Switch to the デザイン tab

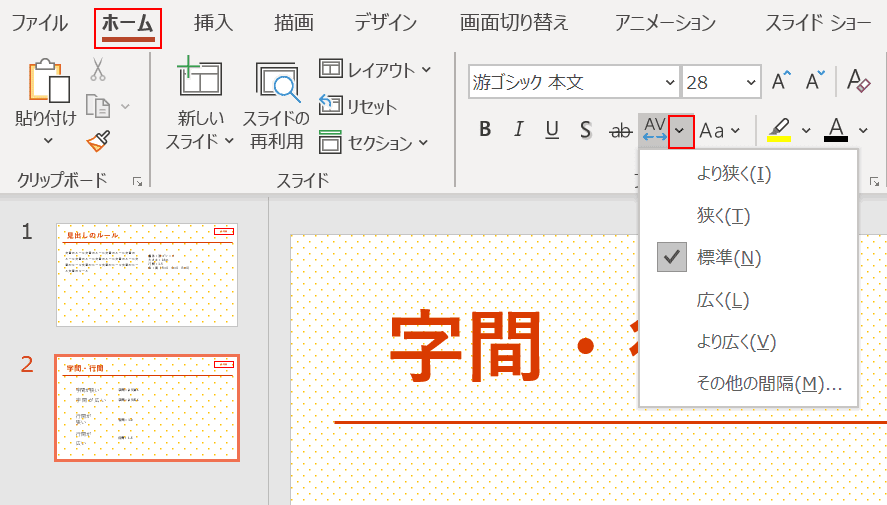click(385, 23)
